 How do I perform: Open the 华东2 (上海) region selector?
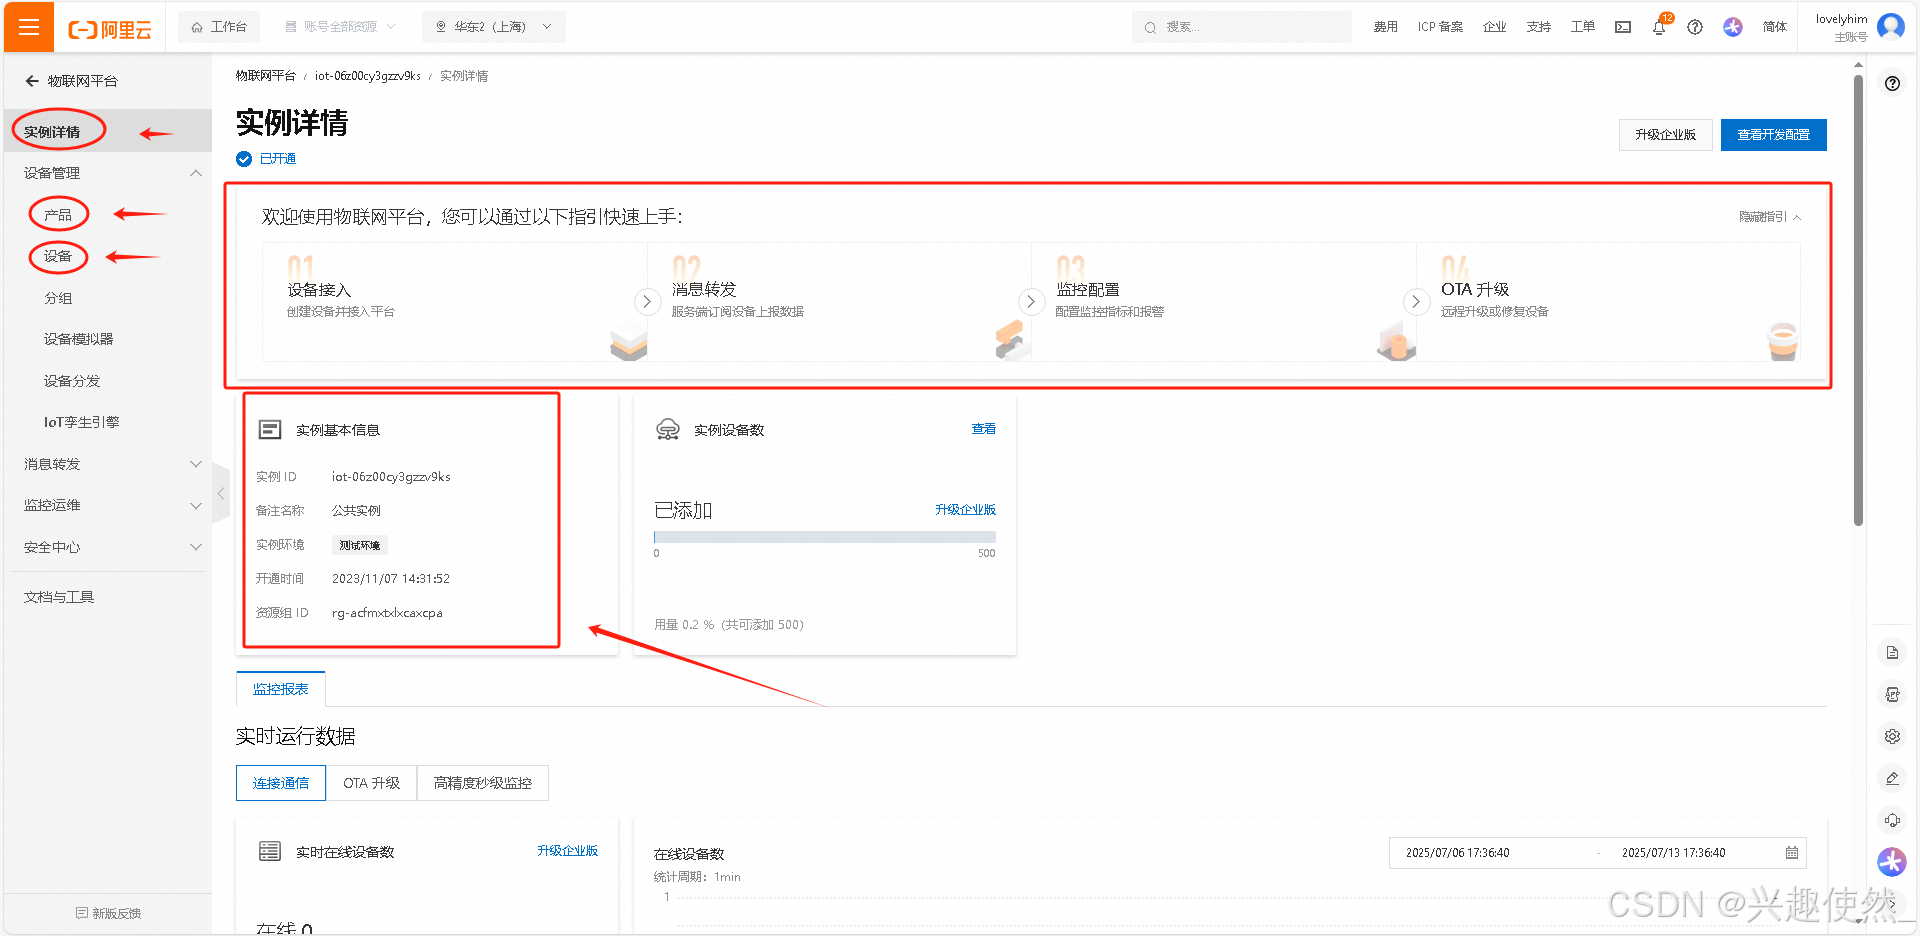click(x=494, y=27)
